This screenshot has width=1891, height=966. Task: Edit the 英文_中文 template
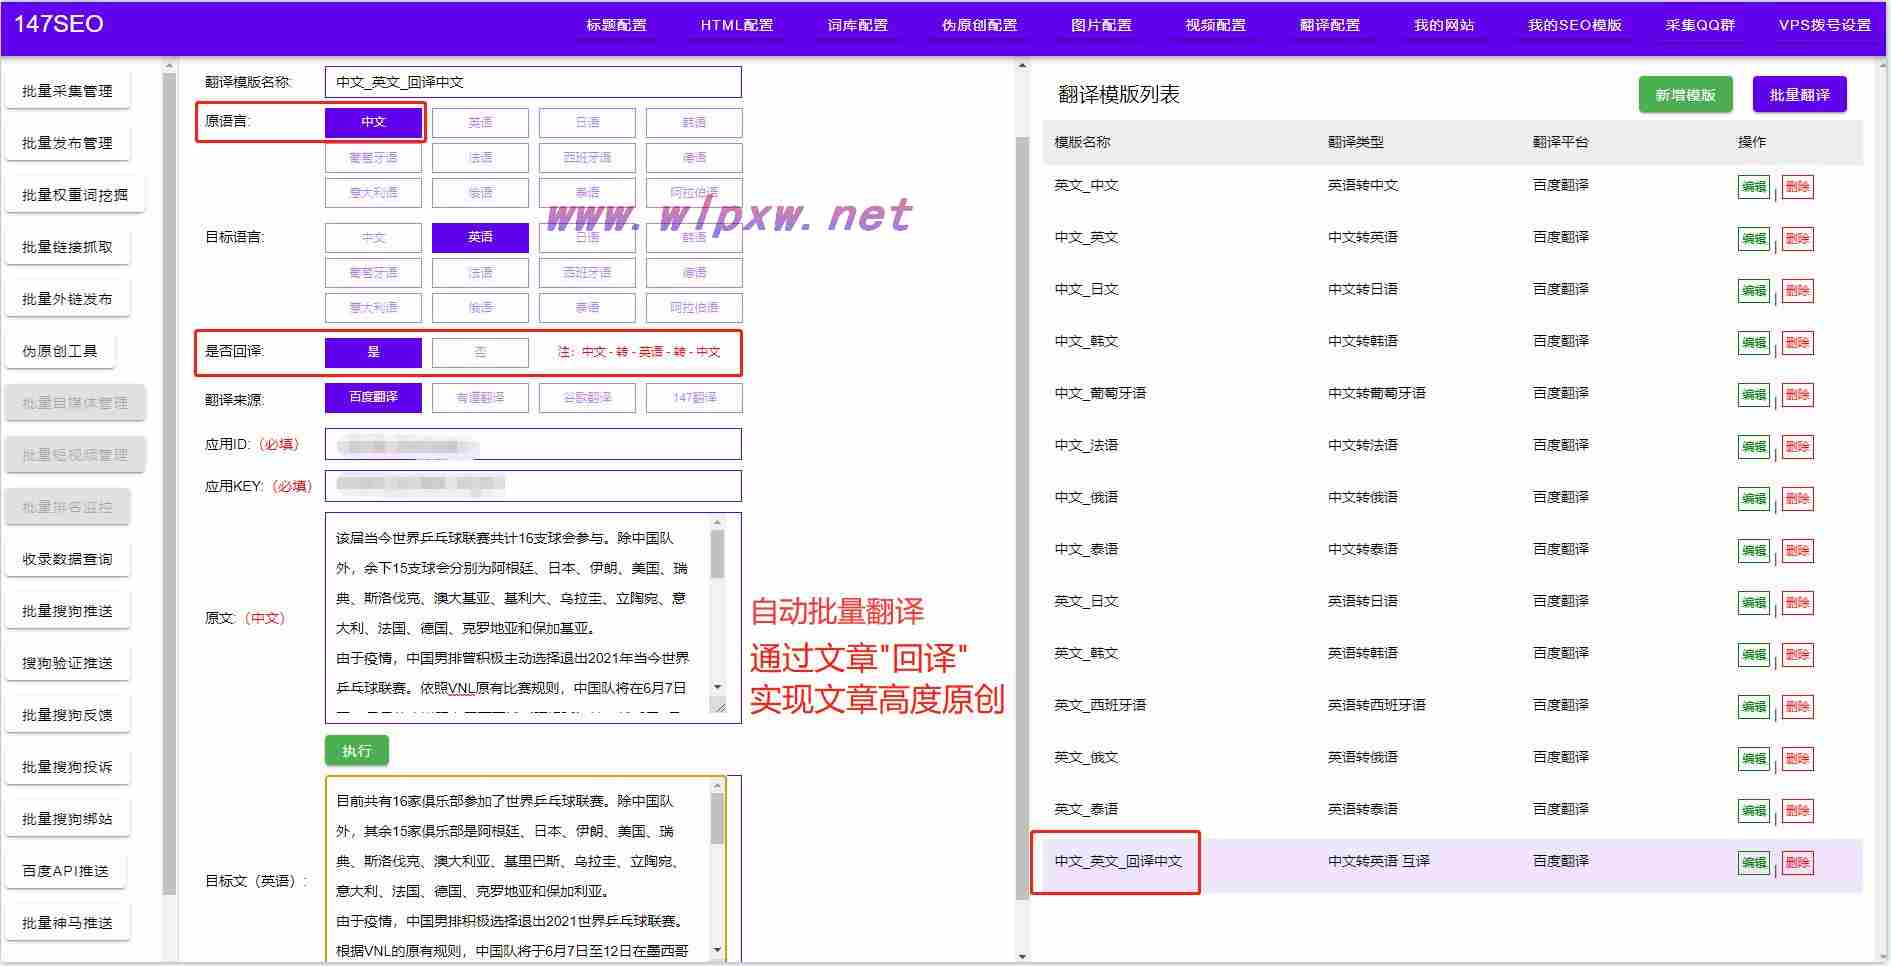coord(1754,187)
